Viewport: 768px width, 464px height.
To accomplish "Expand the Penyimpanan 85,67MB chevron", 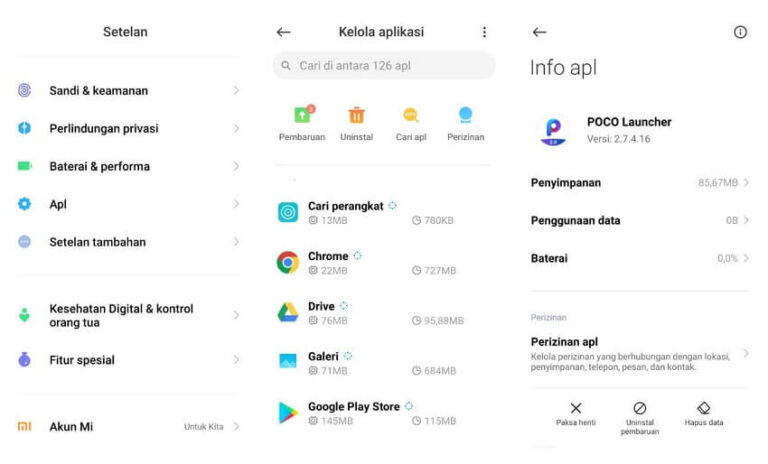I will click(746, 182).
